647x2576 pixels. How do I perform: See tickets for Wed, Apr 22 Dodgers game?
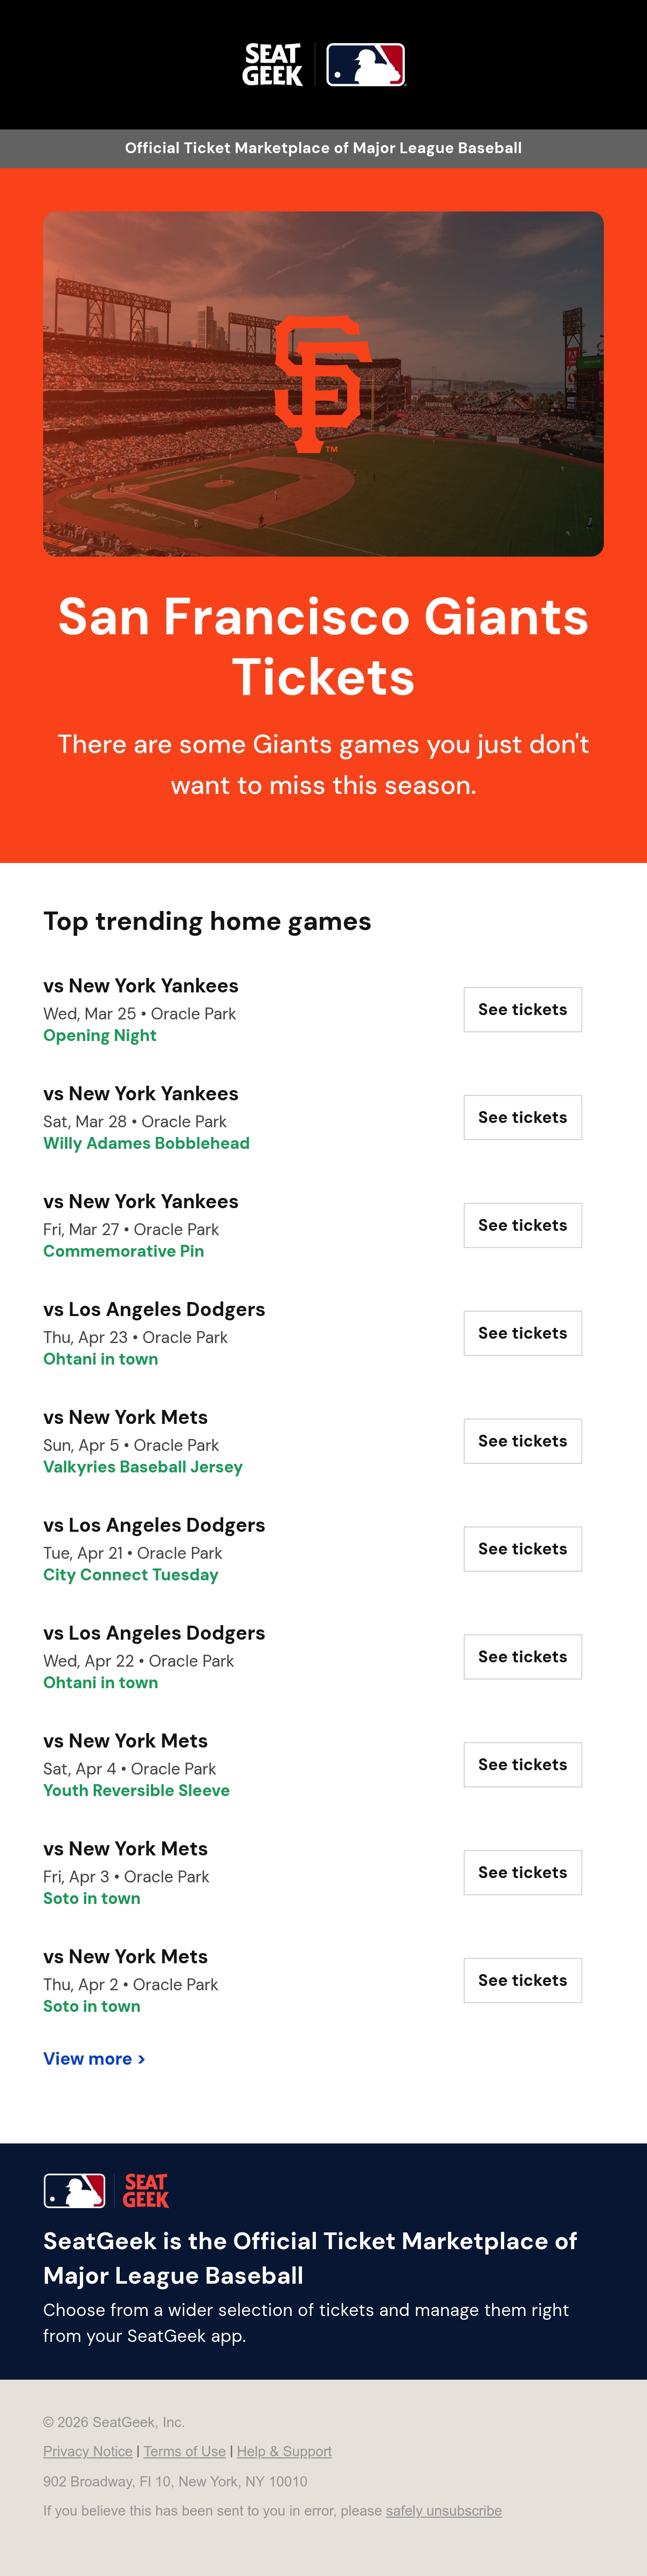(523, 1657)
